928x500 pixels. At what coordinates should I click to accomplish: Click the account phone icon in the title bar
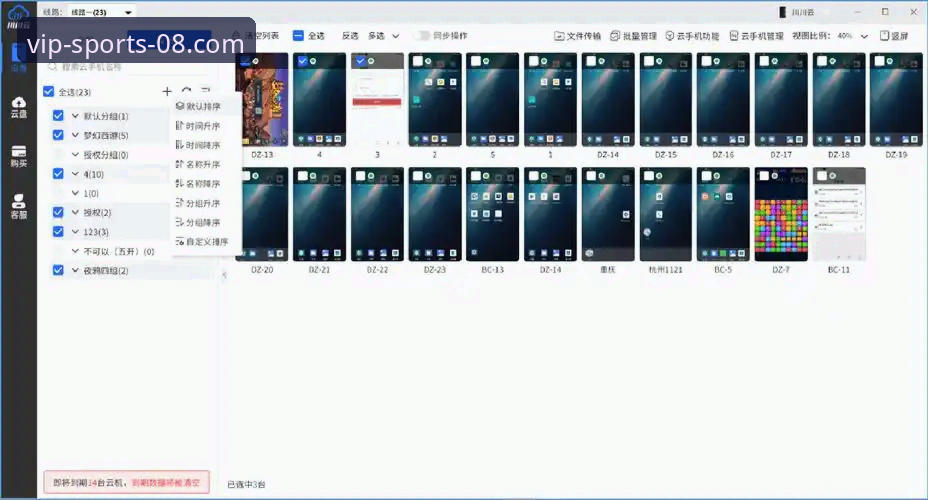click(x=782, y=12)
